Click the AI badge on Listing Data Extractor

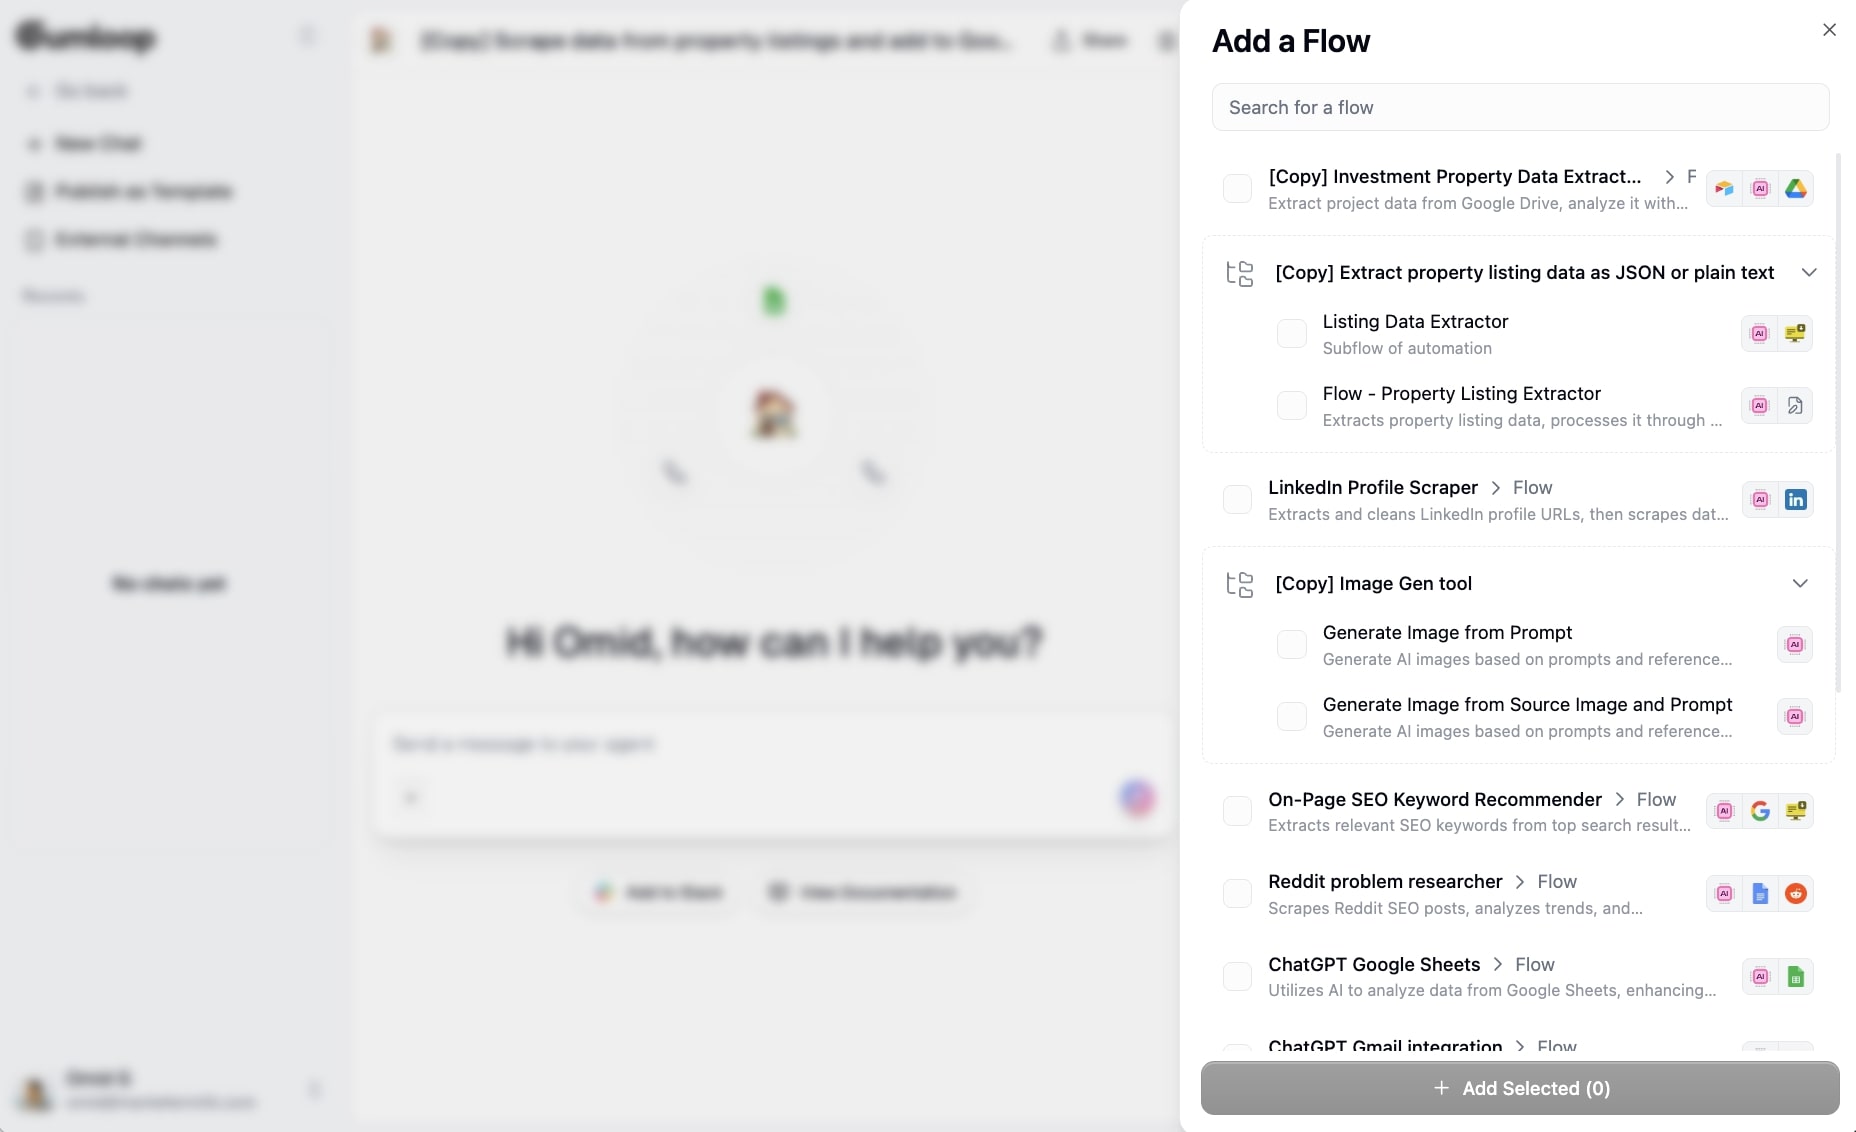[x=1760, y=333]
